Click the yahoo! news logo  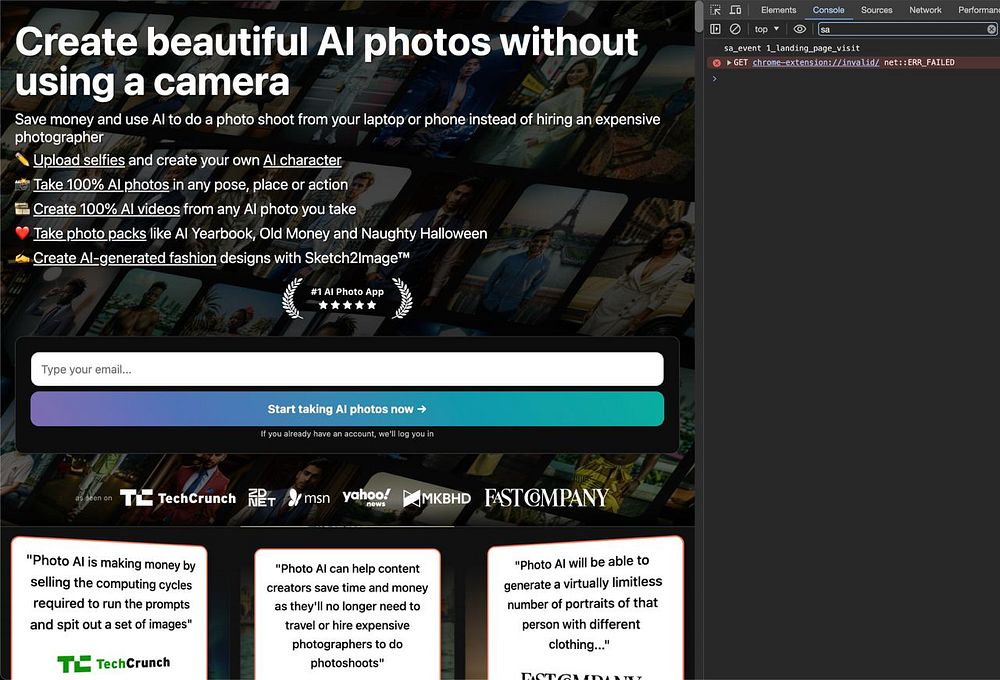tap(366, 498)
